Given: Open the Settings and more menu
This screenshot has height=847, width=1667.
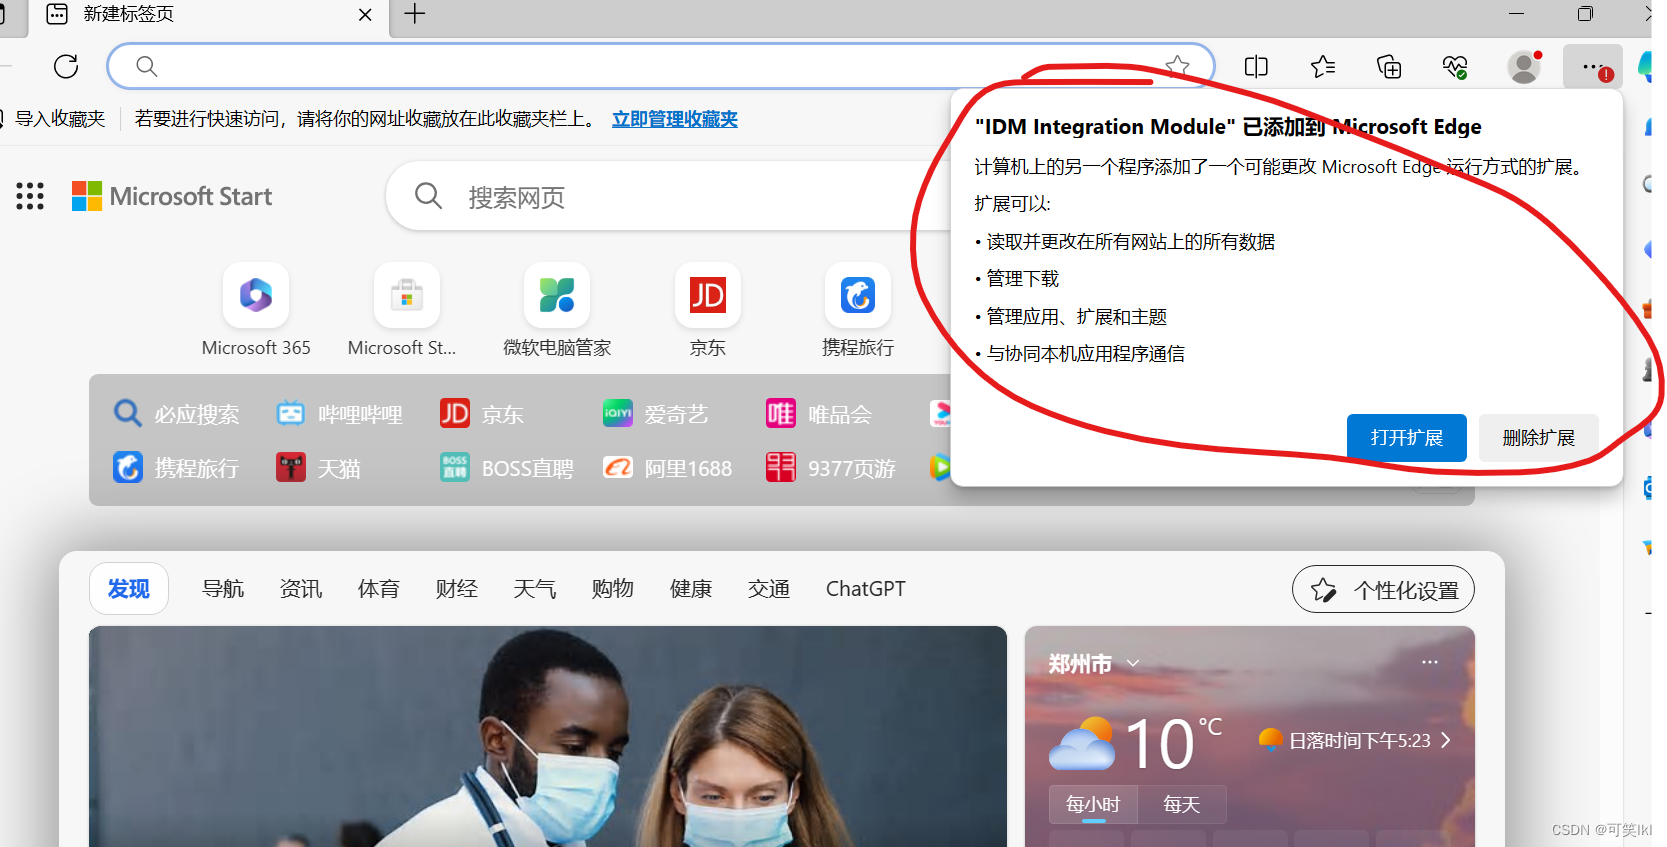Looking at the screenshot, I should point(1593,67).
